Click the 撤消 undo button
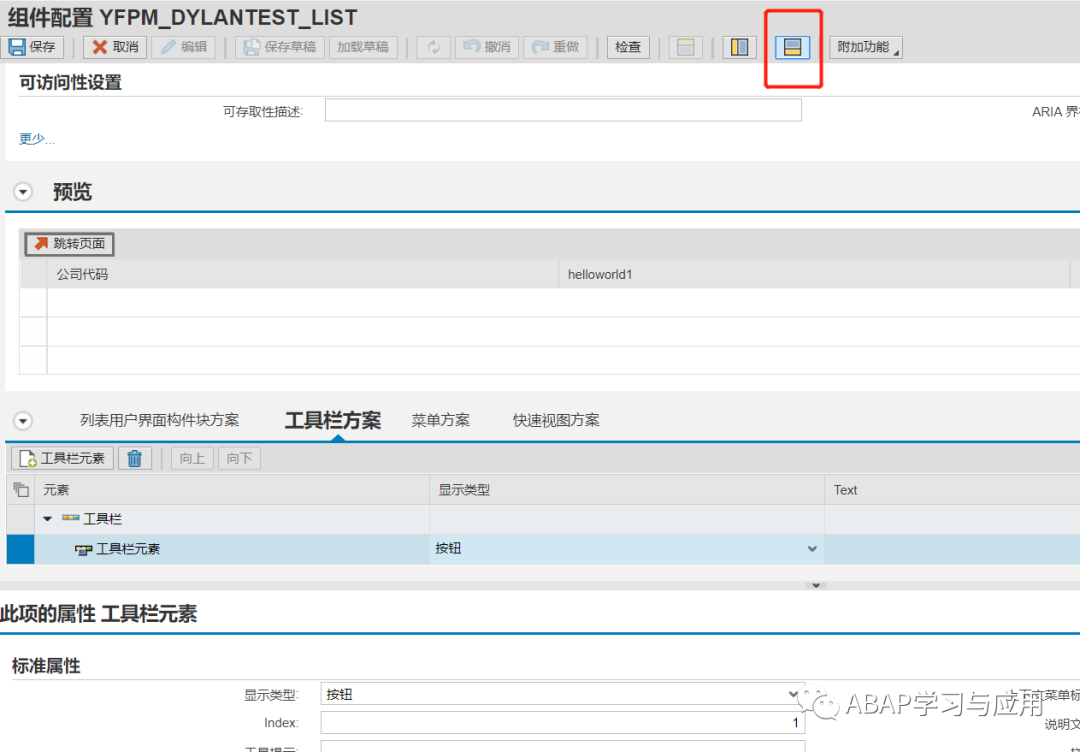 (x=486, y=47)
